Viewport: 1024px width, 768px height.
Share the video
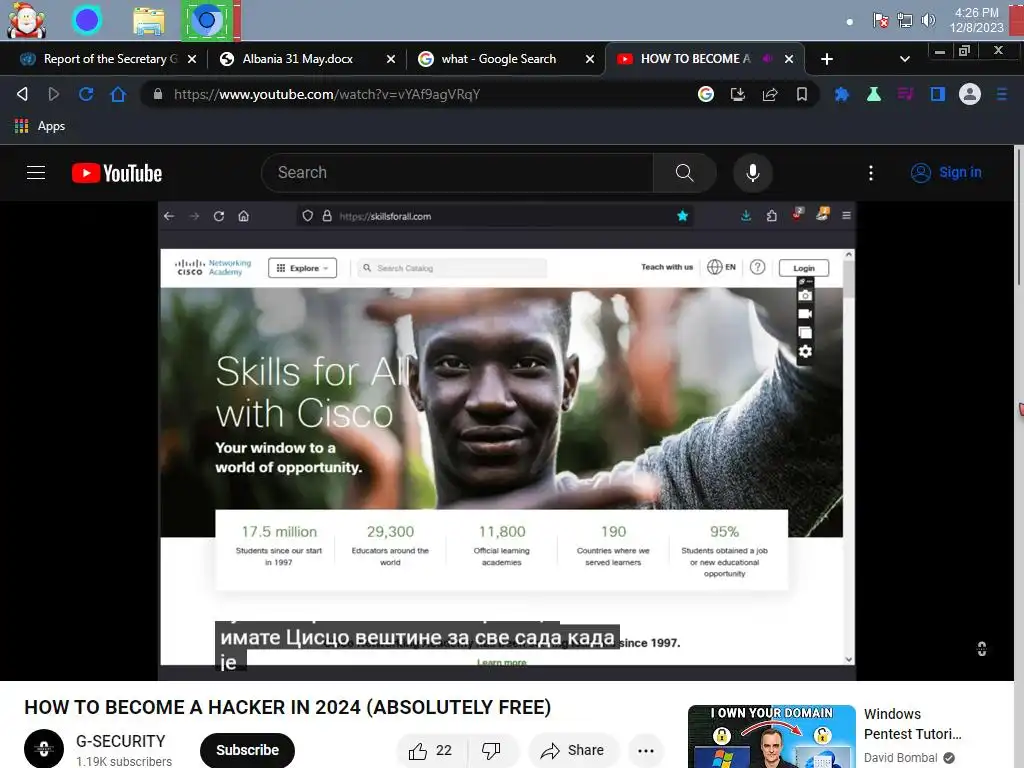pyautogui.click(x=572, y=750)
